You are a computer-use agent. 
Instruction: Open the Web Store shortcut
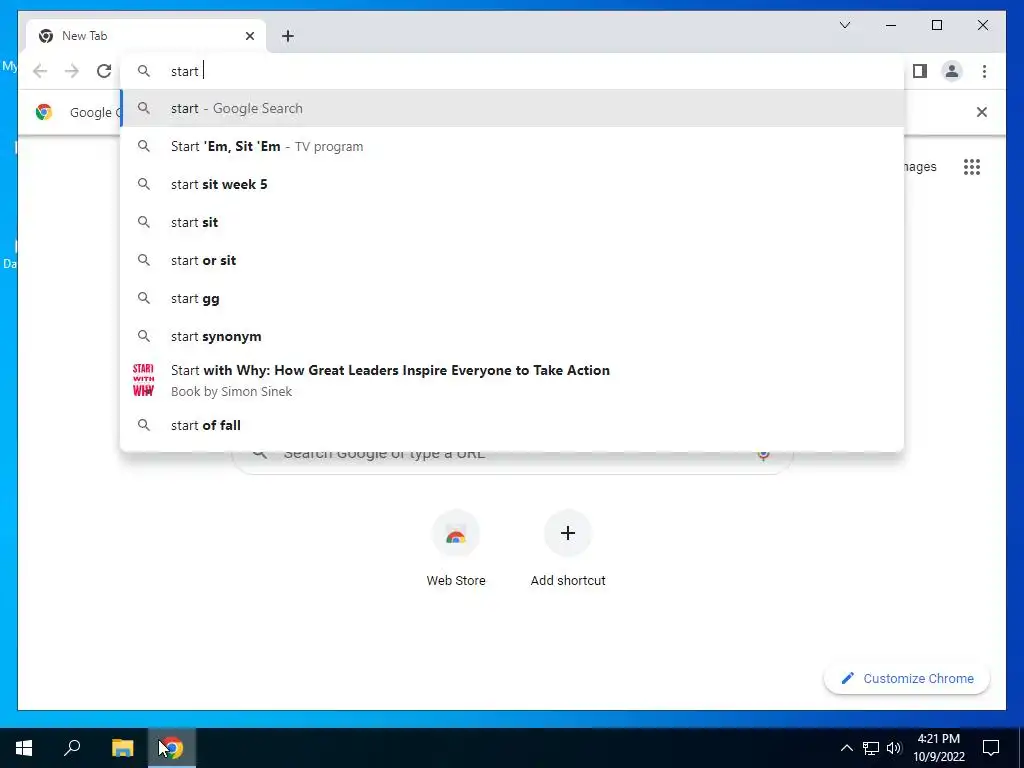456,551
